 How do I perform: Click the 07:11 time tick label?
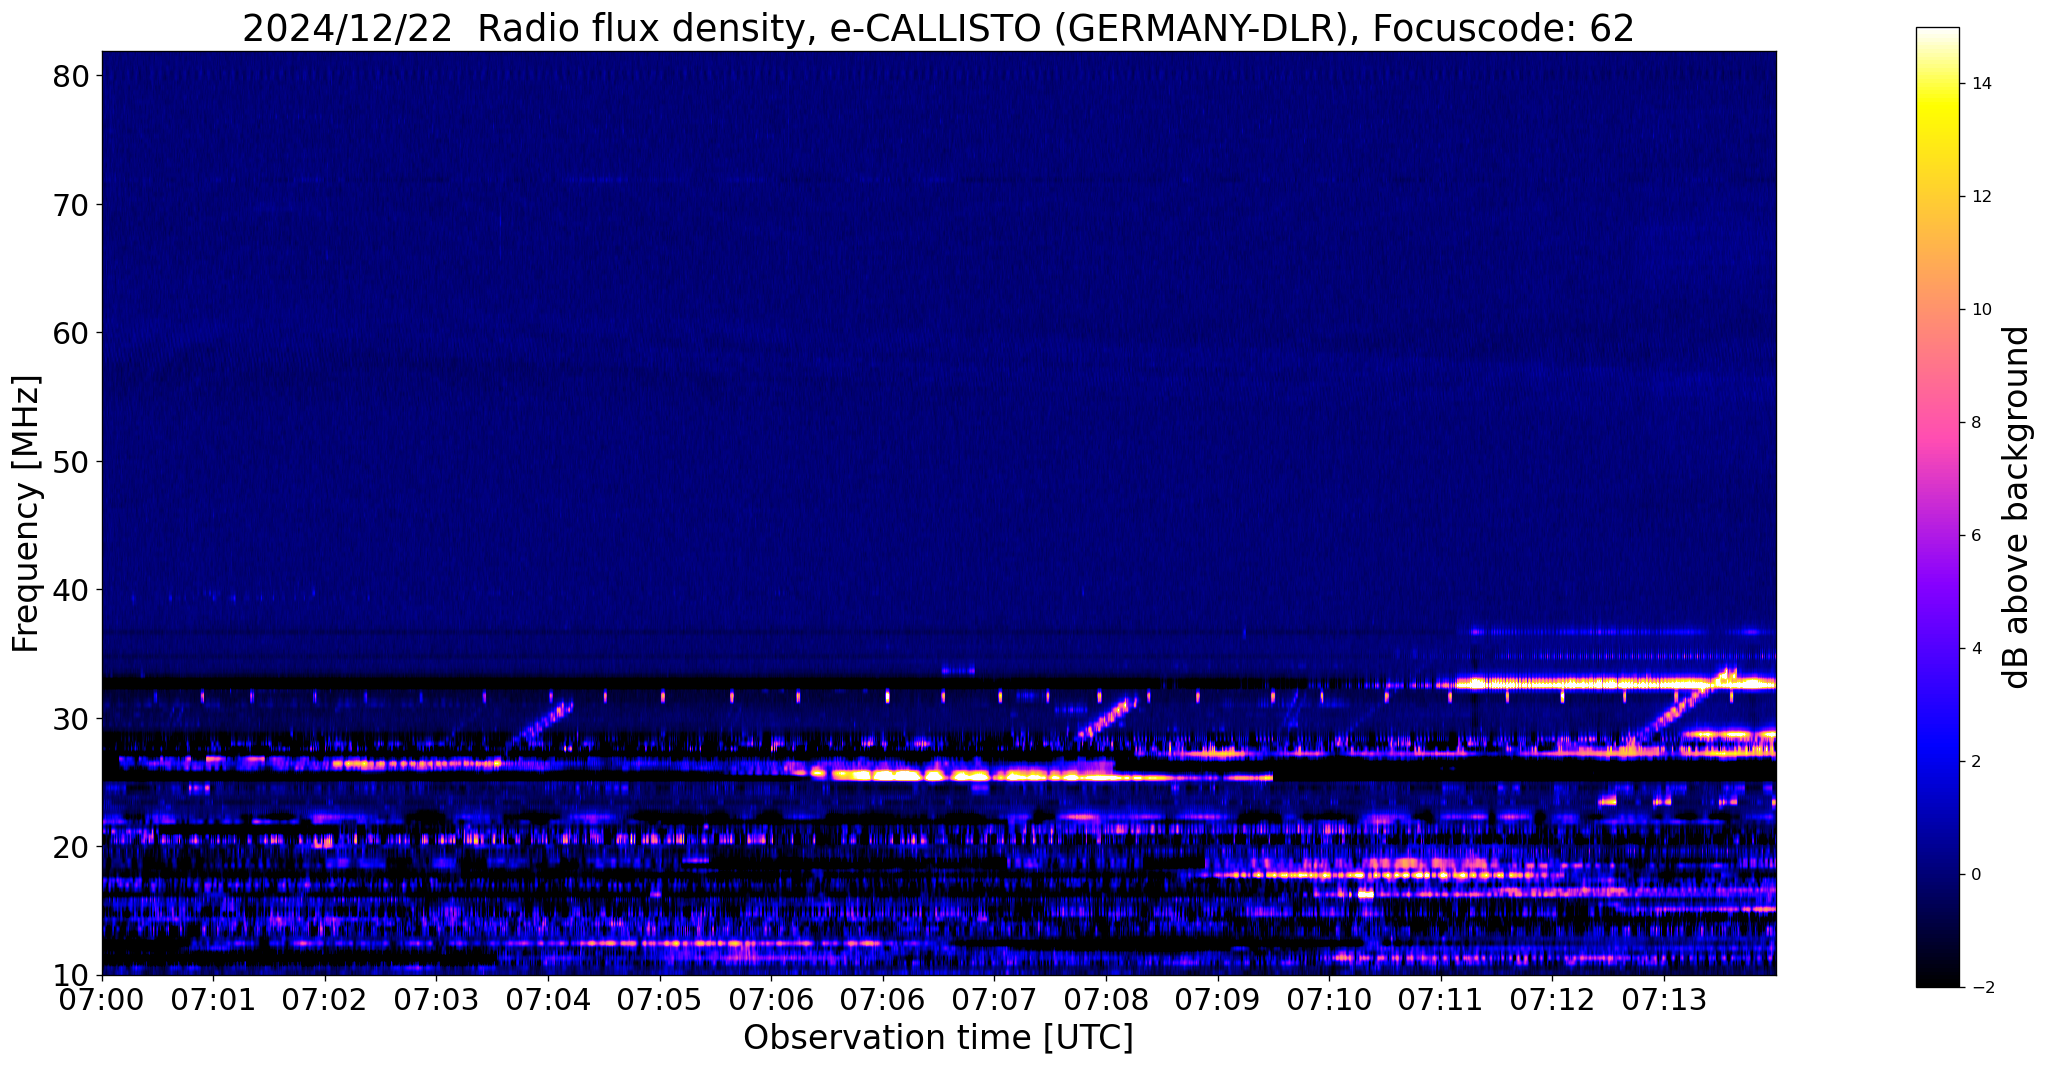1441,999
